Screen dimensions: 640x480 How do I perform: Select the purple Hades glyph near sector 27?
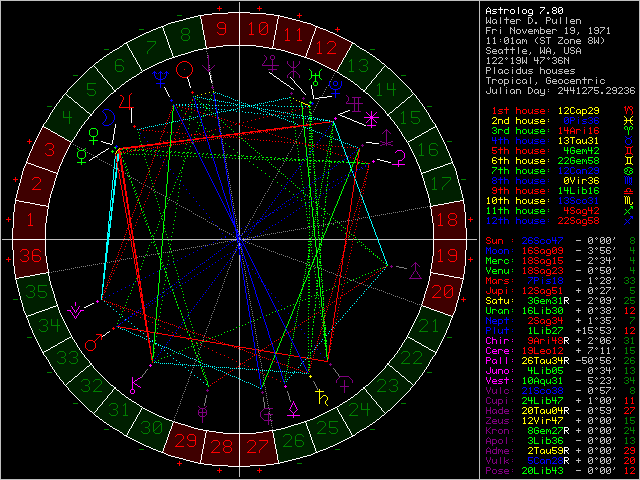(x=267, y=415)
